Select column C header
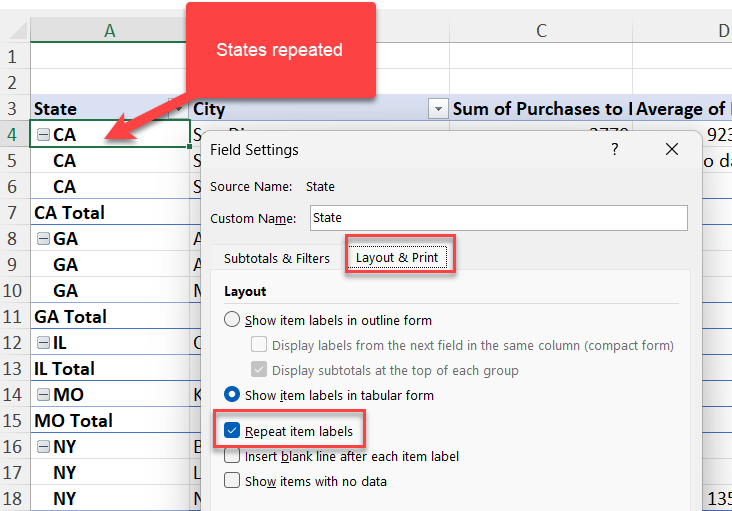The width and height of the screenshot is (732, 511). [x=541, y=31]
